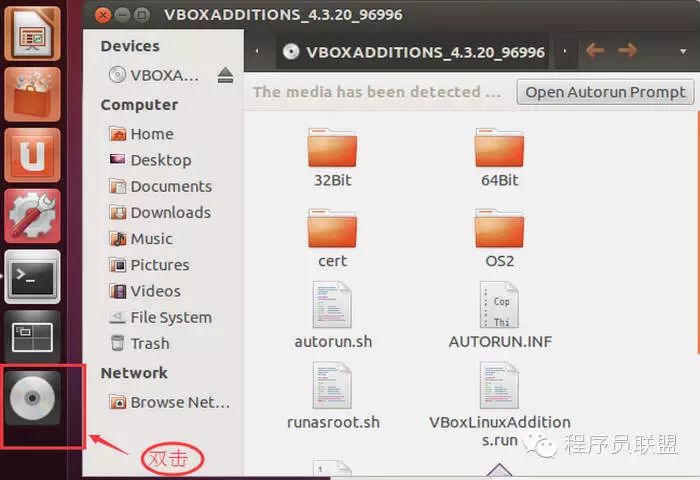The height and width of the screenshot is (480, 700).
Task: Select the 32Bit folder
Action: 333,158
